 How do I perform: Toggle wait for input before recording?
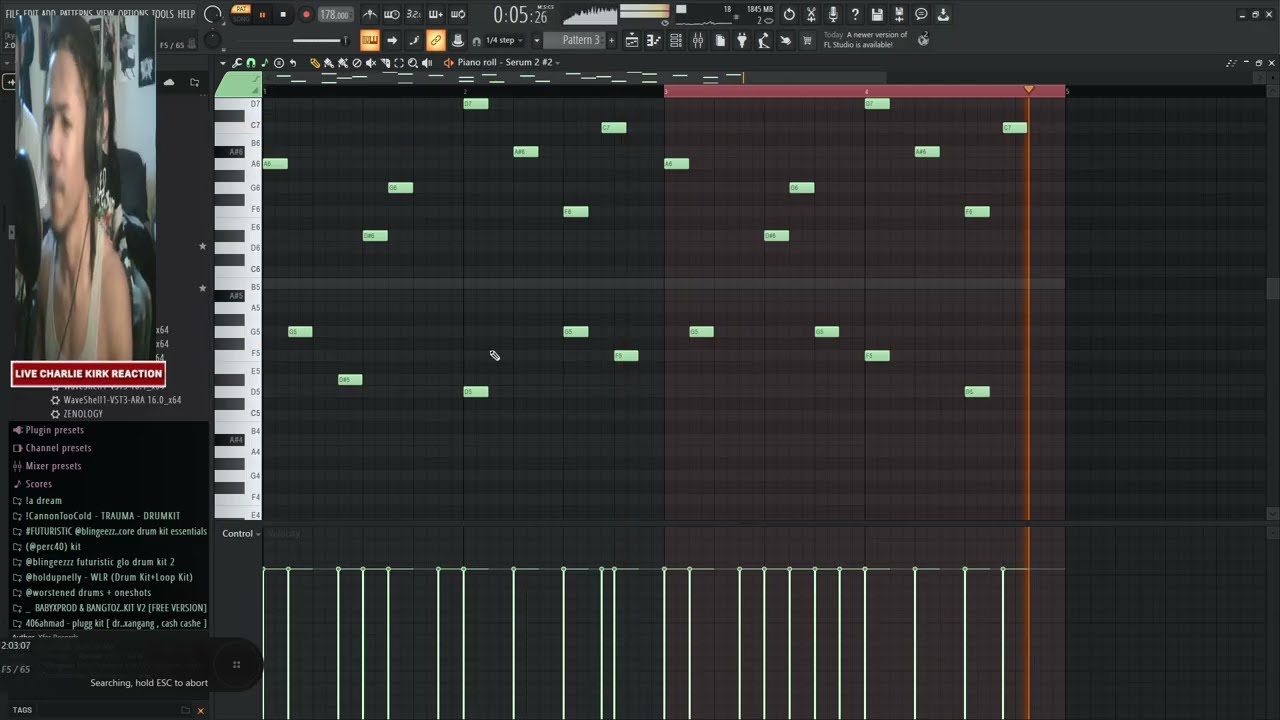point(392,14)
